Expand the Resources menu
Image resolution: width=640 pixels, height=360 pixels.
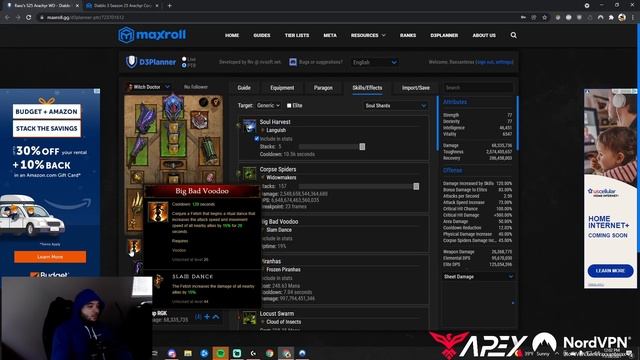coord(368,36)
